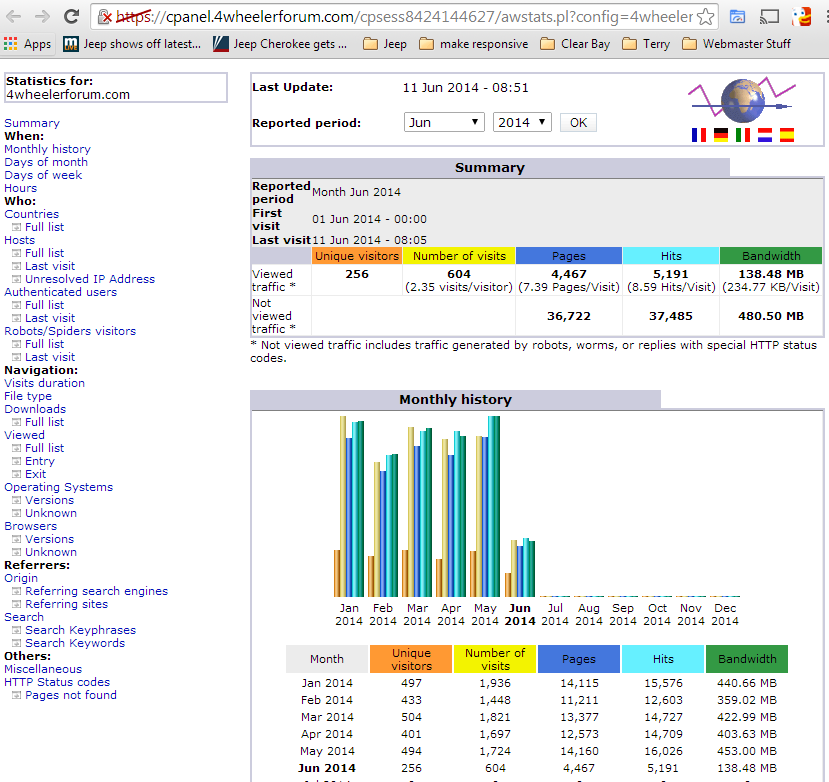Open the Jeep bookmarks folder
This screenshot has height=782, width=829.
[x=385, y=44]
